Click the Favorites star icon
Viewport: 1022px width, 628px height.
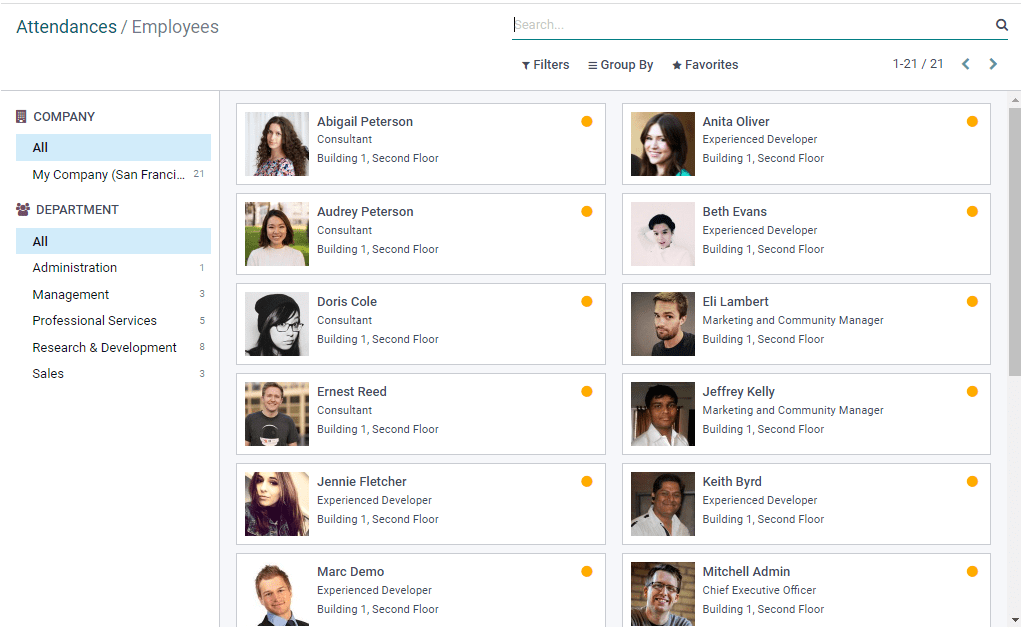(x=679, y=64)
